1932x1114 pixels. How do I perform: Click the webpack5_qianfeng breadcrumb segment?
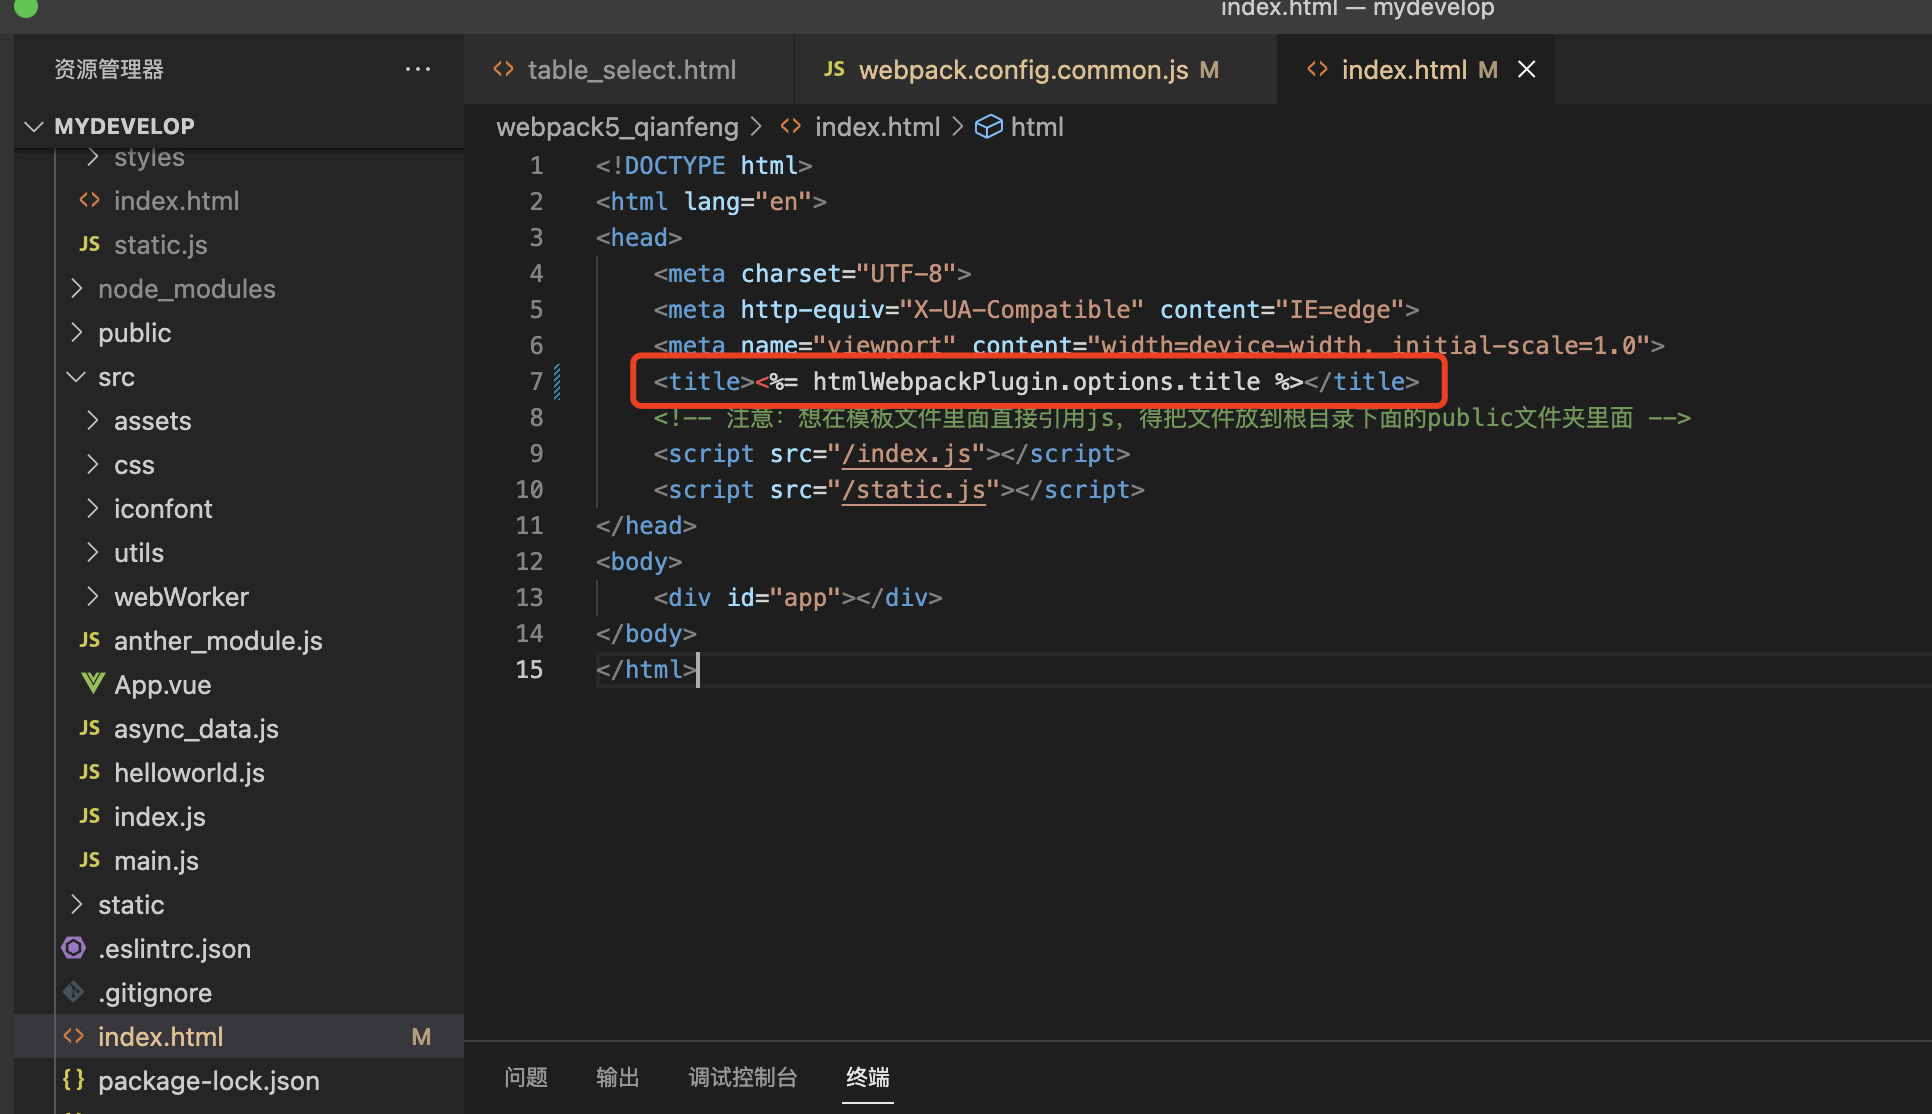617,127
